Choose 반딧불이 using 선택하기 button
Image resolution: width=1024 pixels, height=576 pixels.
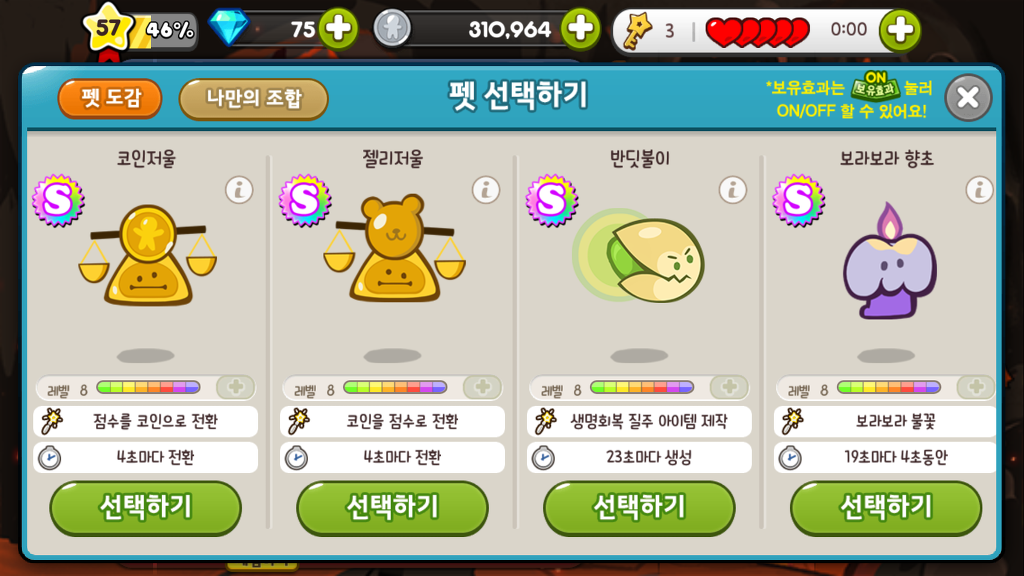(639, 507)
